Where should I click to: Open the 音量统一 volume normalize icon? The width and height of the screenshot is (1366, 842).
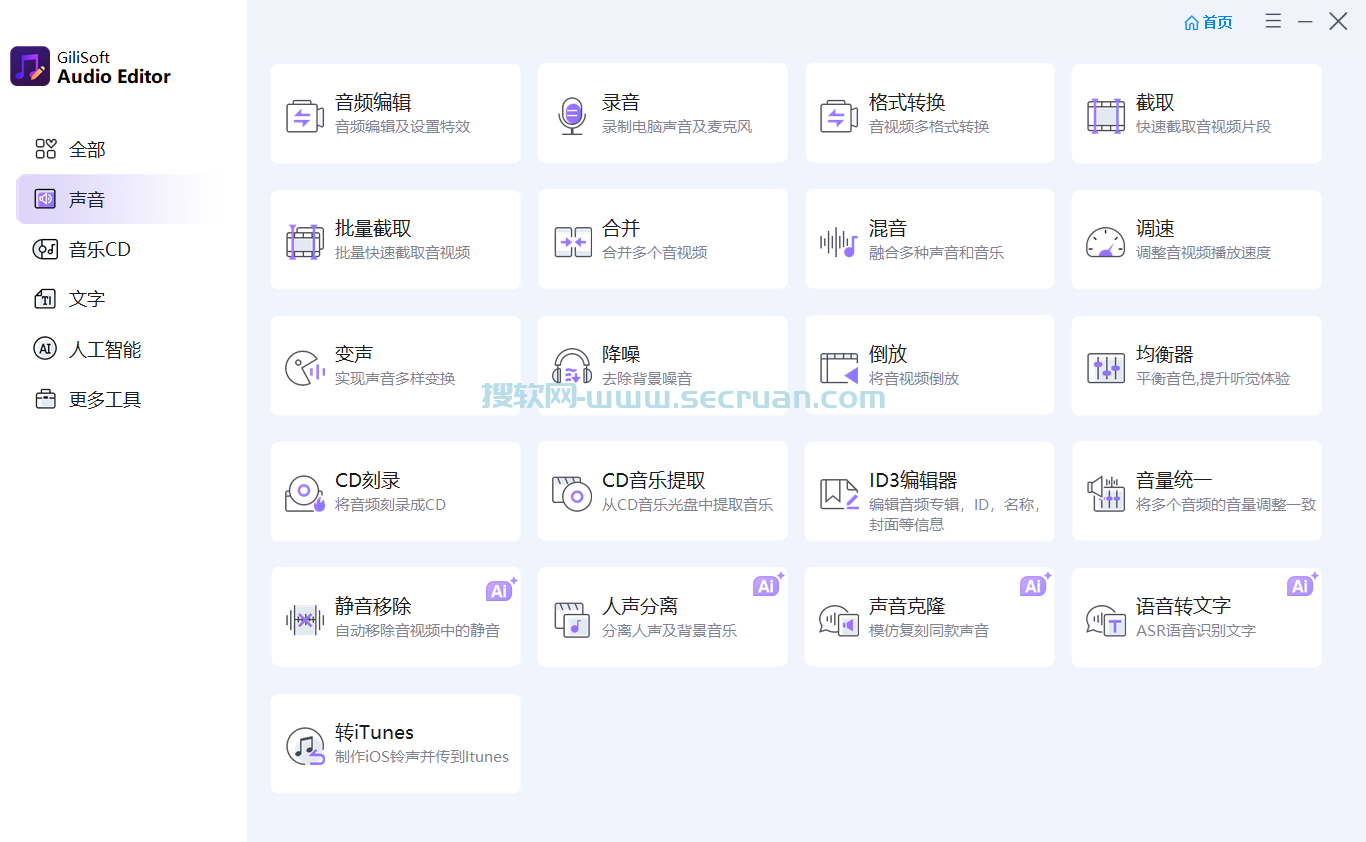1105,494
